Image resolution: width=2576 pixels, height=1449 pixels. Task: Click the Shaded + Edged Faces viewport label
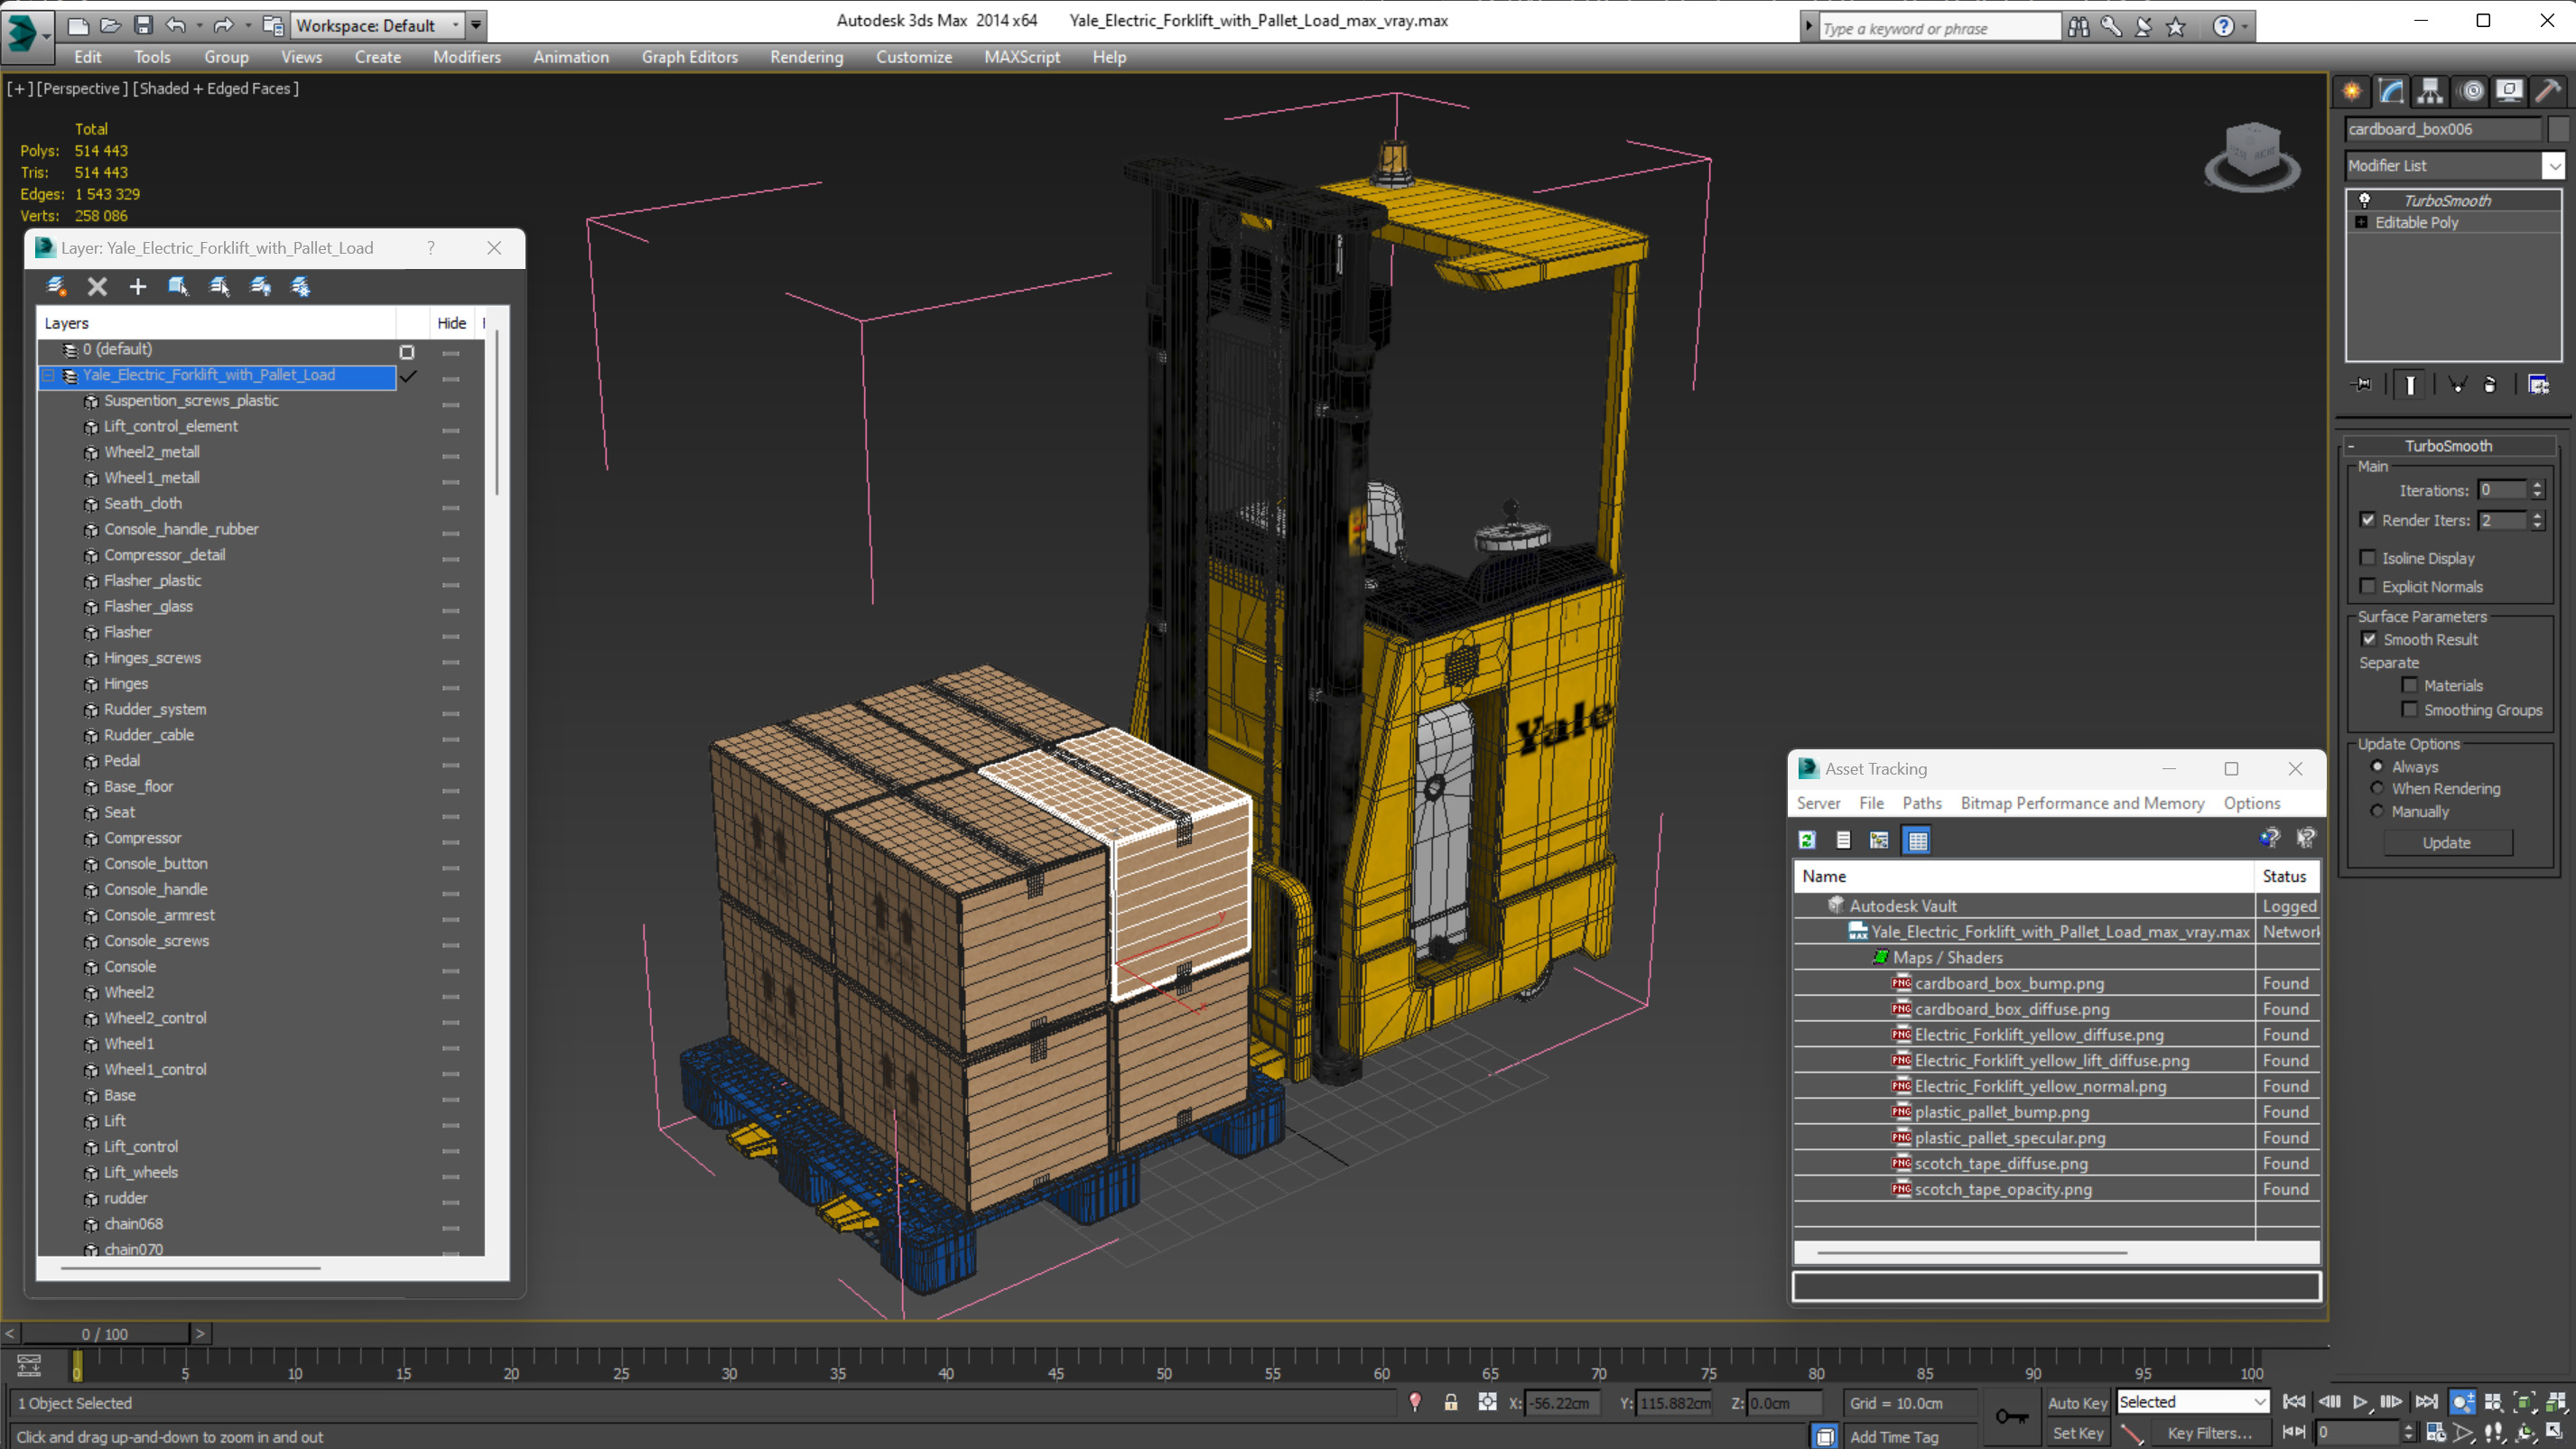pyautogui.click(x=216, y=88)
